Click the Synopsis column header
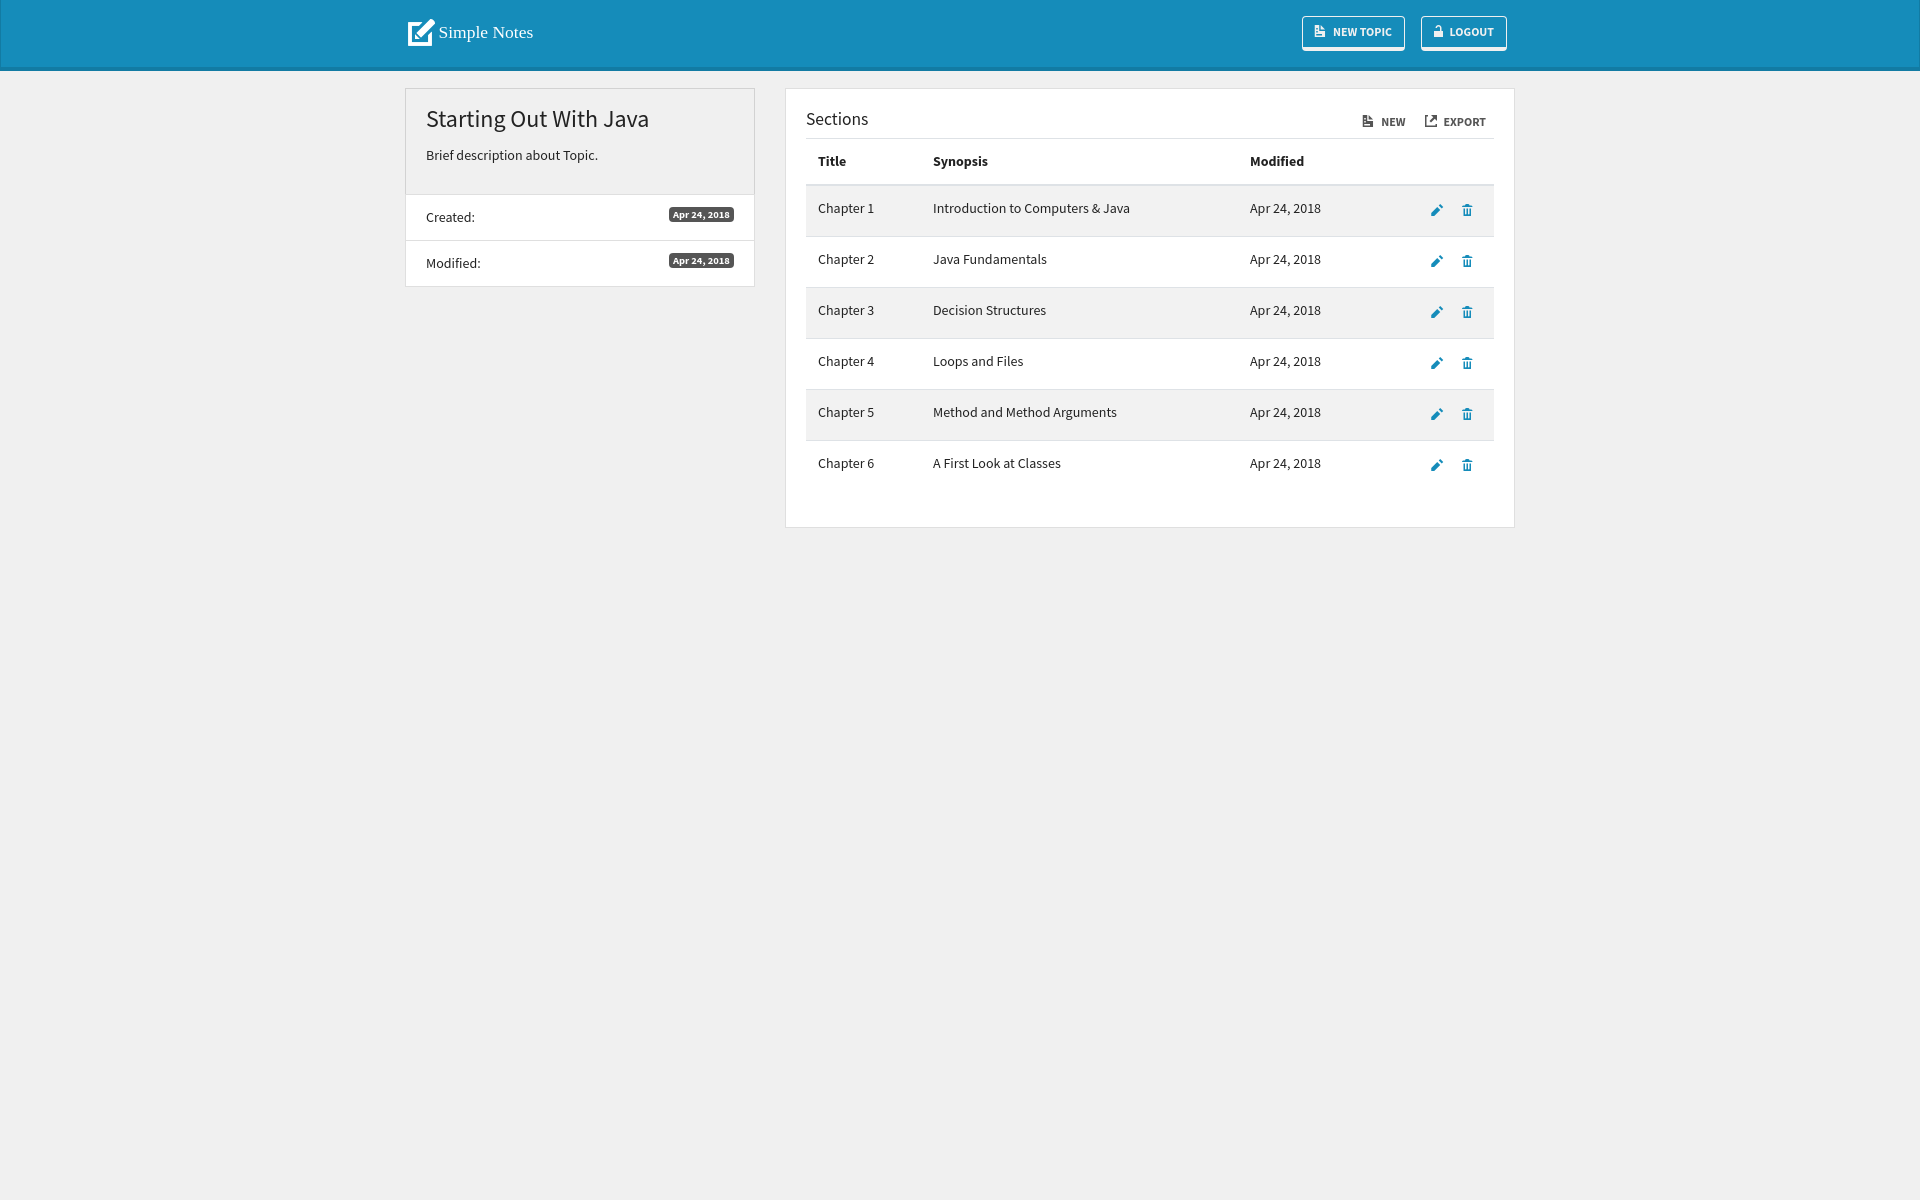 coord(959,161)
